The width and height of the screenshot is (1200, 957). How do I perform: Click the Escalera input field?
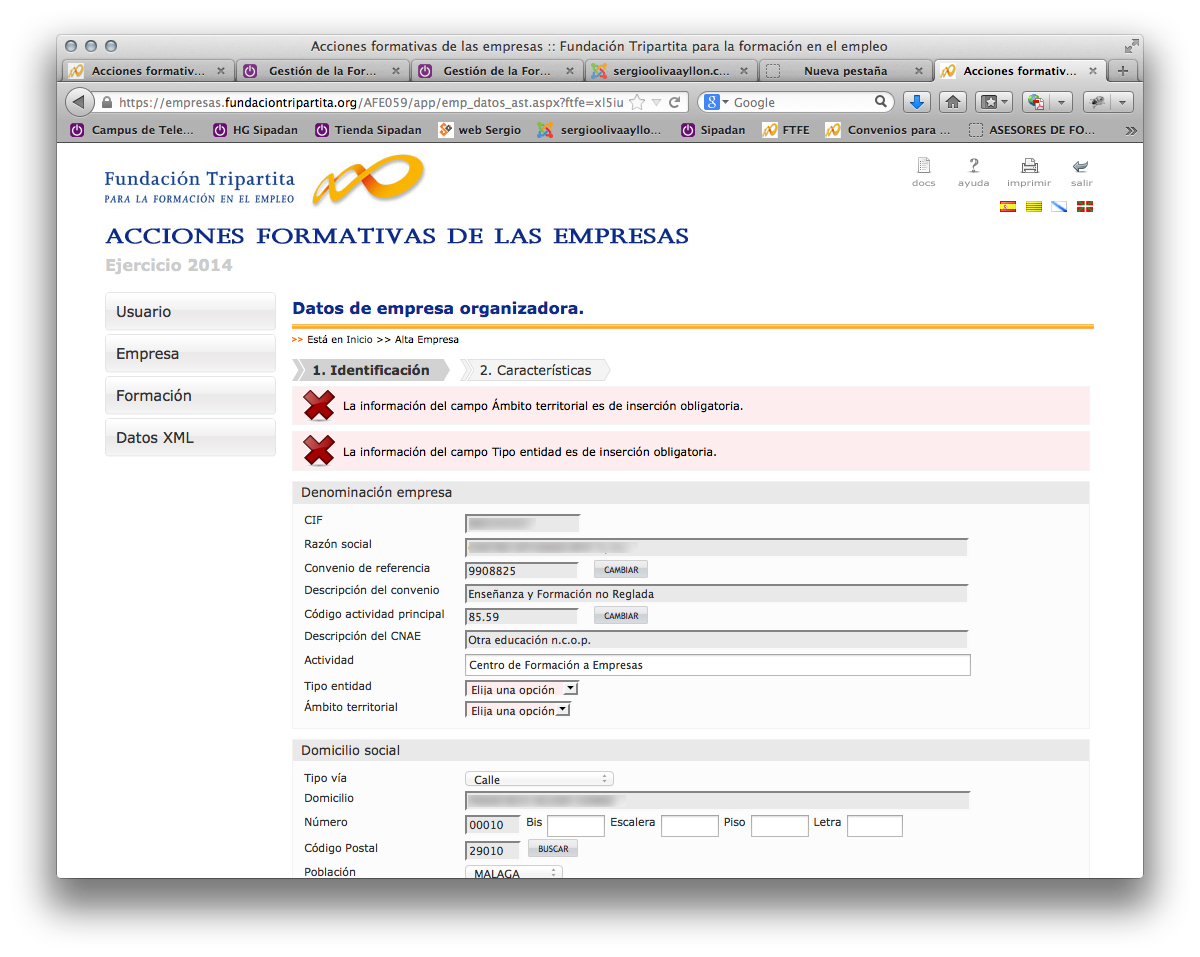pyautogui.click(x=690, y=826)
